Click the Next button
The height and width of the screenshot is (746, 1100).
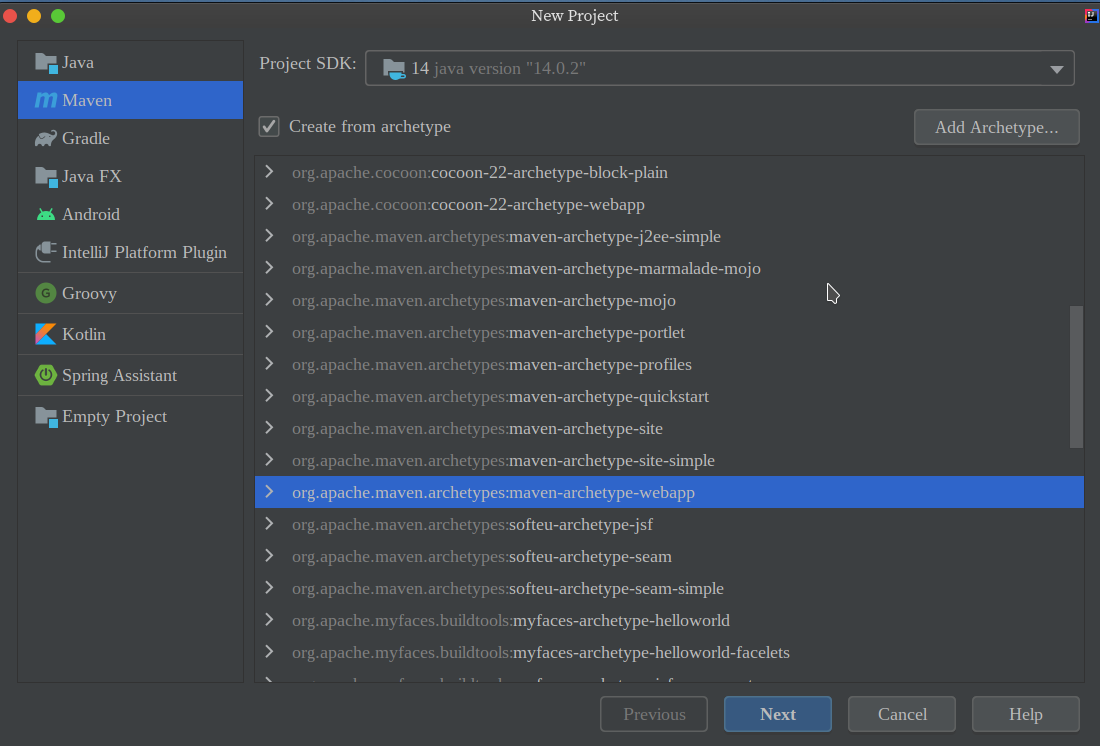pyautogui.click(x=778, y=714)
